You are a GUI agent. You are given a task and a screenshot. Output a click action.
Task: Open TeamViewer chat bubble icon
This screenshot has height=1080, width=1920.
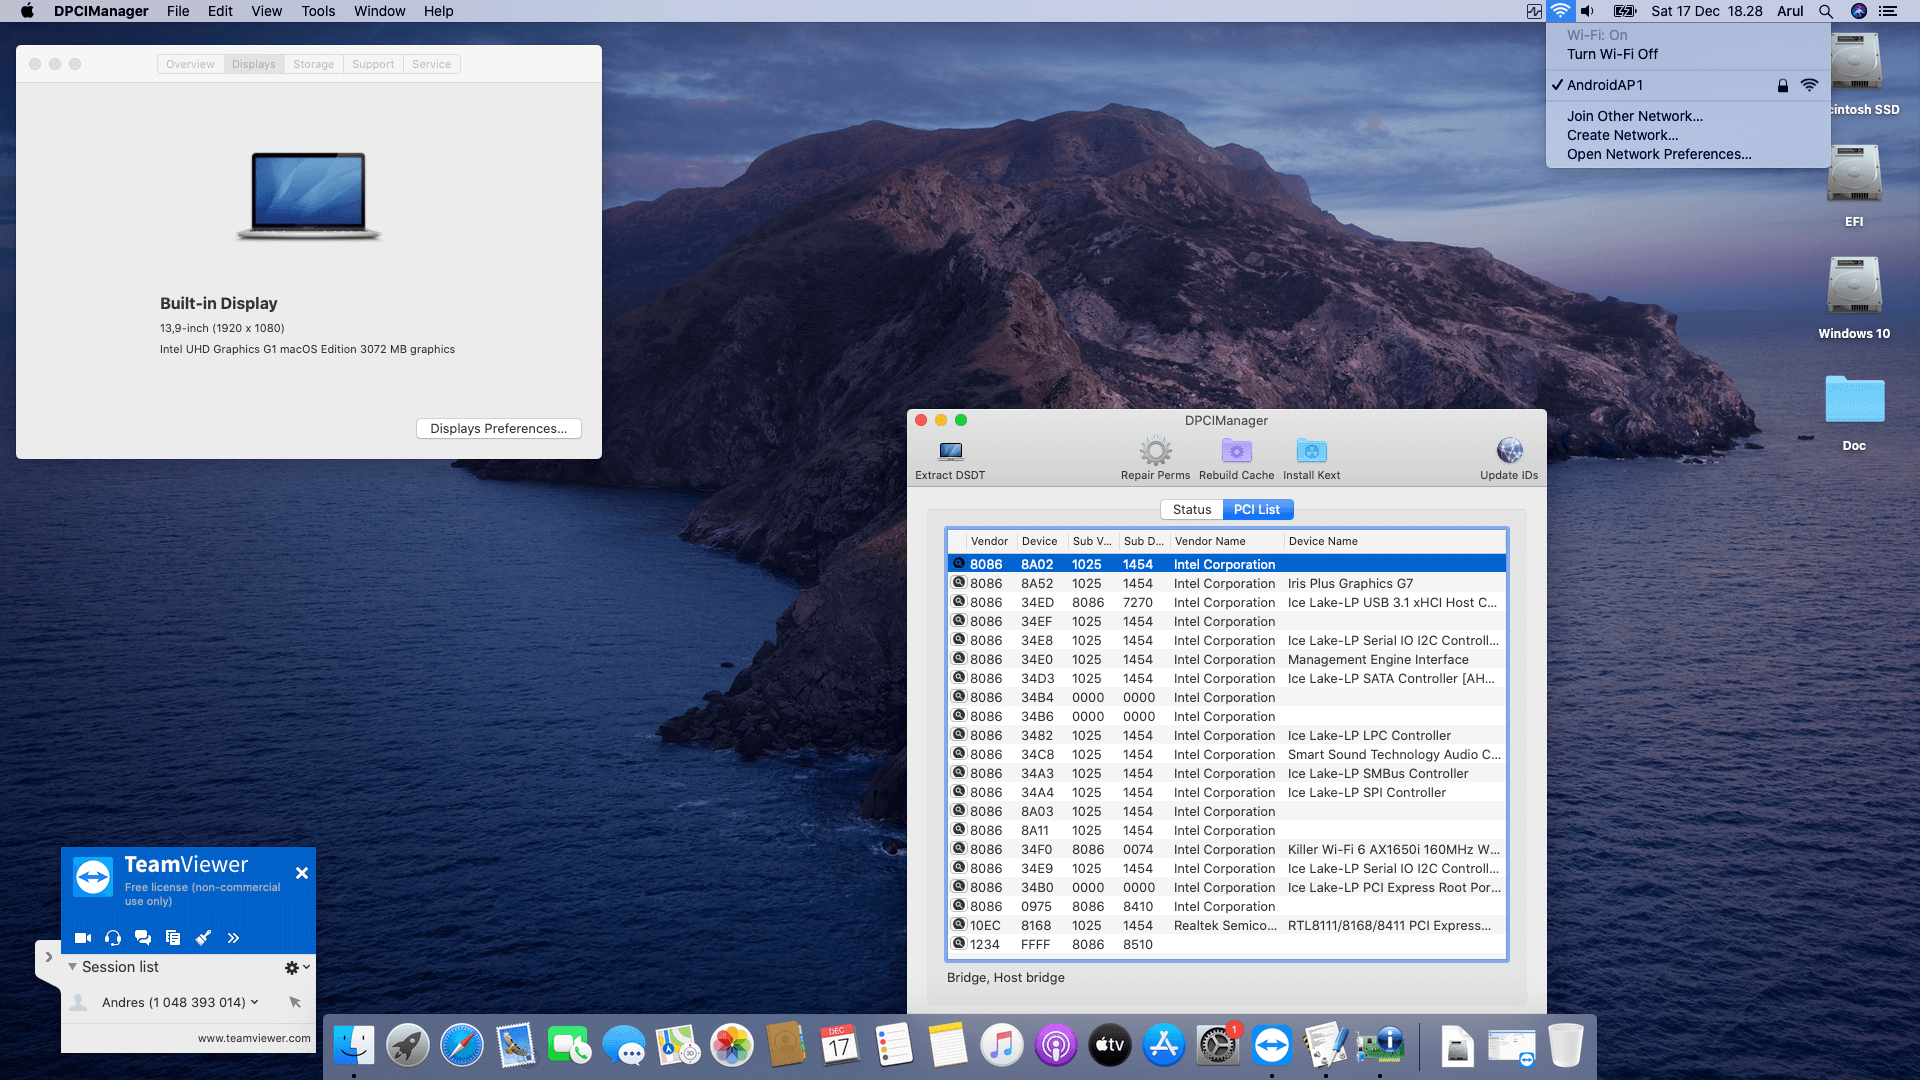(143, 938)
